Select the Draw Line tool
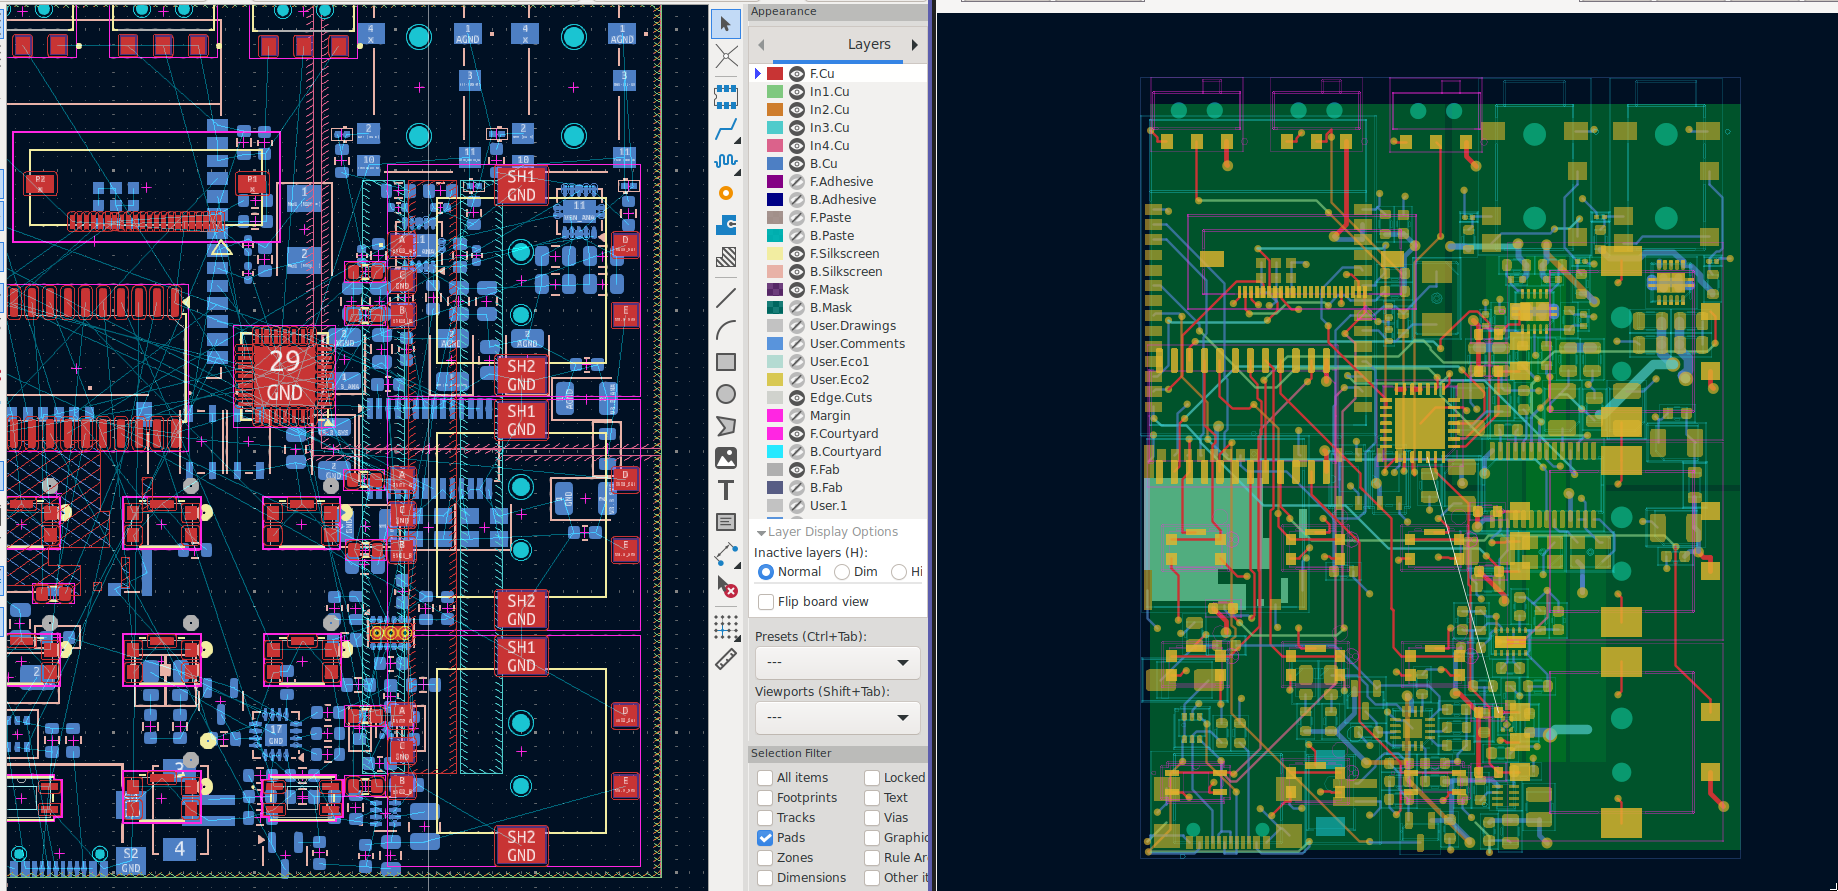The height and width of the screenshot is (891, 1838). (x=726, y=298)
